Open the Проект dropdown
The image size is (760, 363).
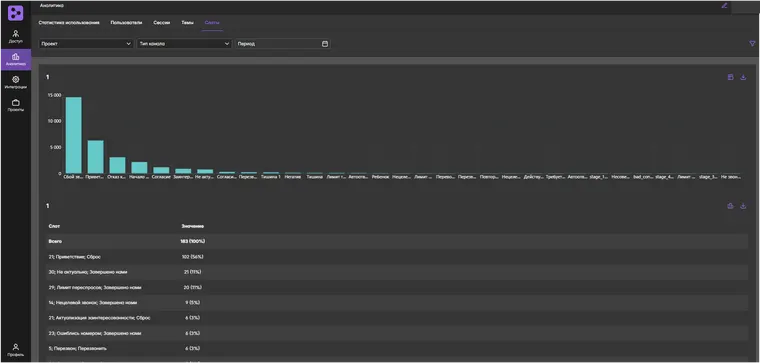tap(86, 44)
